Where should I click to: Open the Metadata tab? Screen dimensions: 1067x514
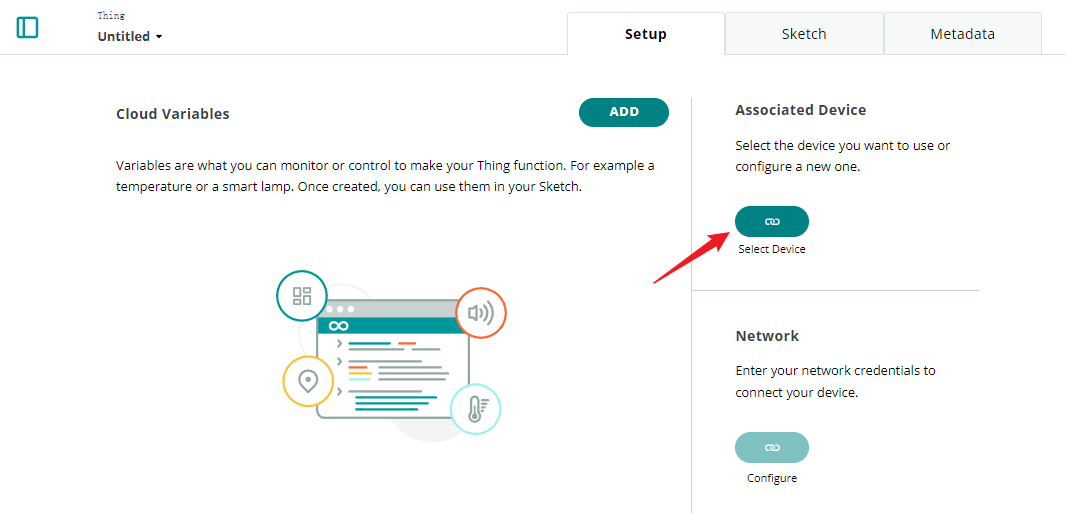pyautogui.click(x=962, y=33)
